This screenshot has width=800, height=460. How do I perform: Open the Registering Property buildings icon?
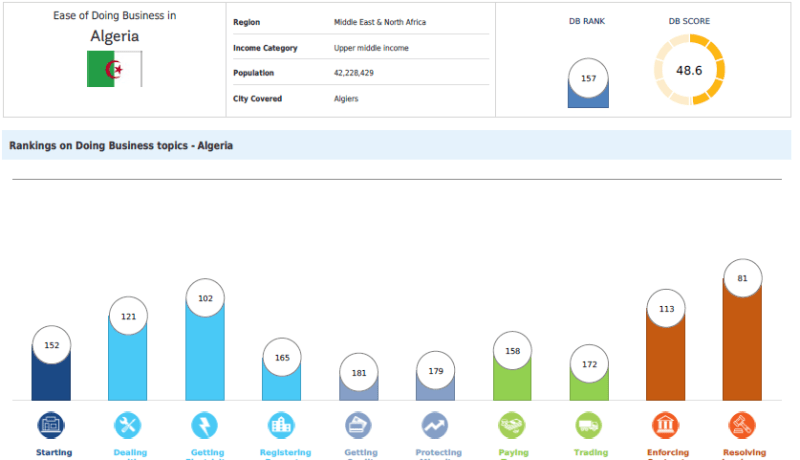point(283,424)
